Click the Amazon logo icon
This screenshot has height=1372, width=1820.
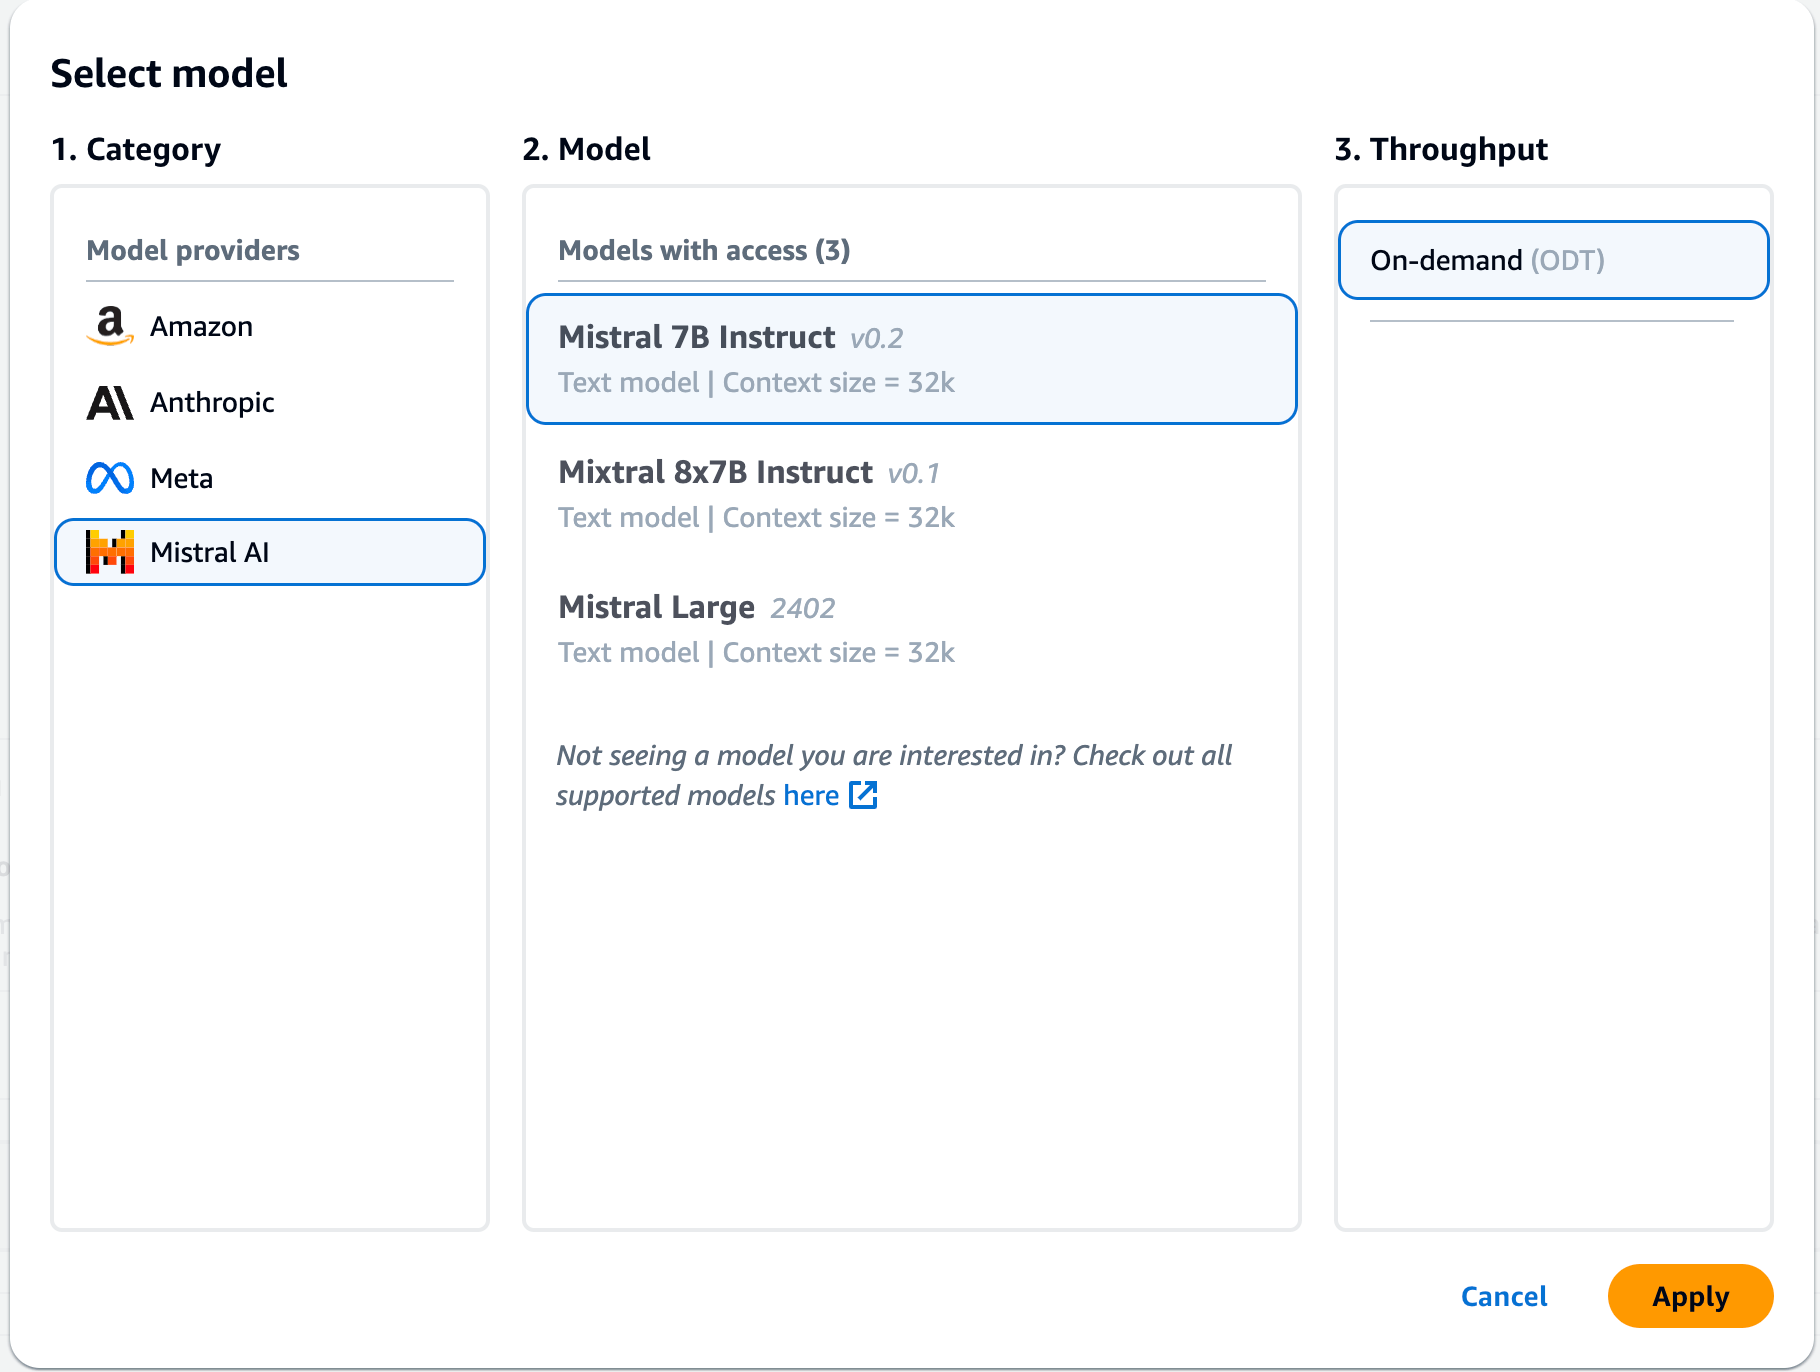110,326
